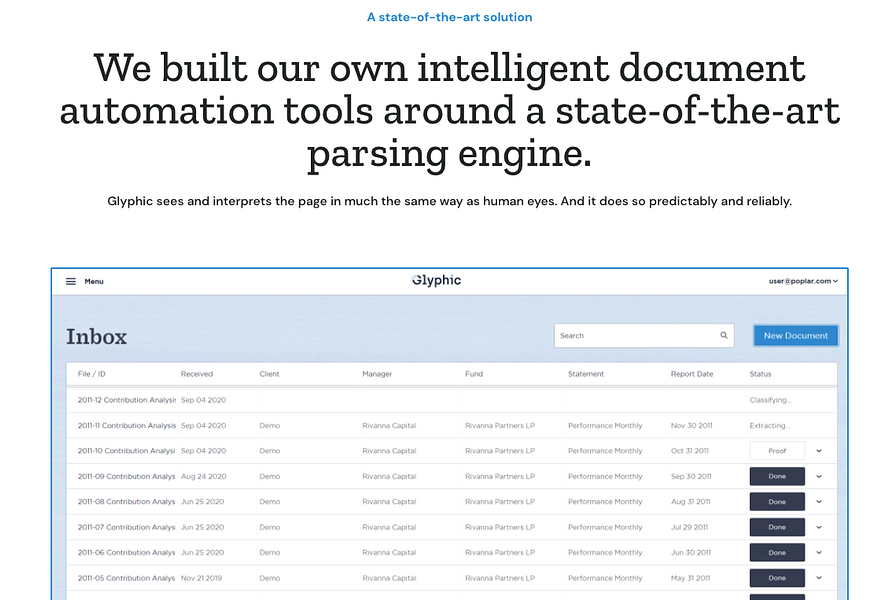This screenshot has width=893, height=600.
Task: Select 2011-11 Contribution Analysis file
Action: tap(126, 425)
